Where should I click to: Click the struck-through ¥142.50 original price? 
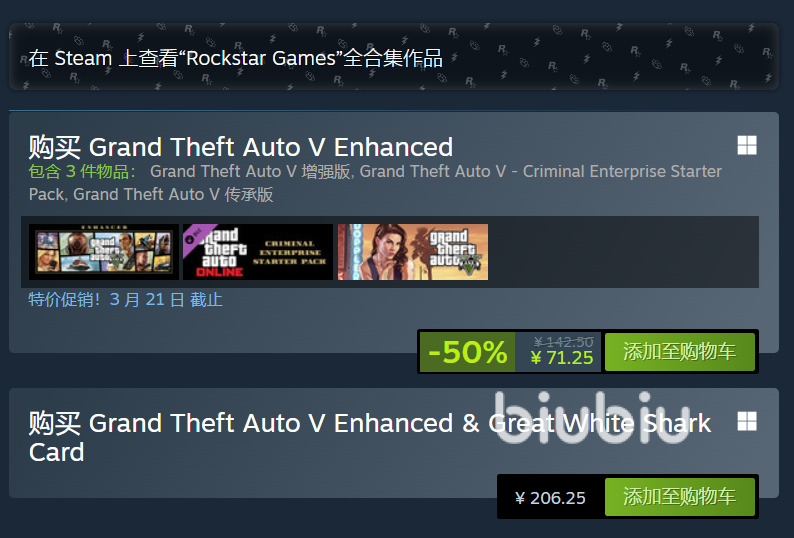[563, 342]
